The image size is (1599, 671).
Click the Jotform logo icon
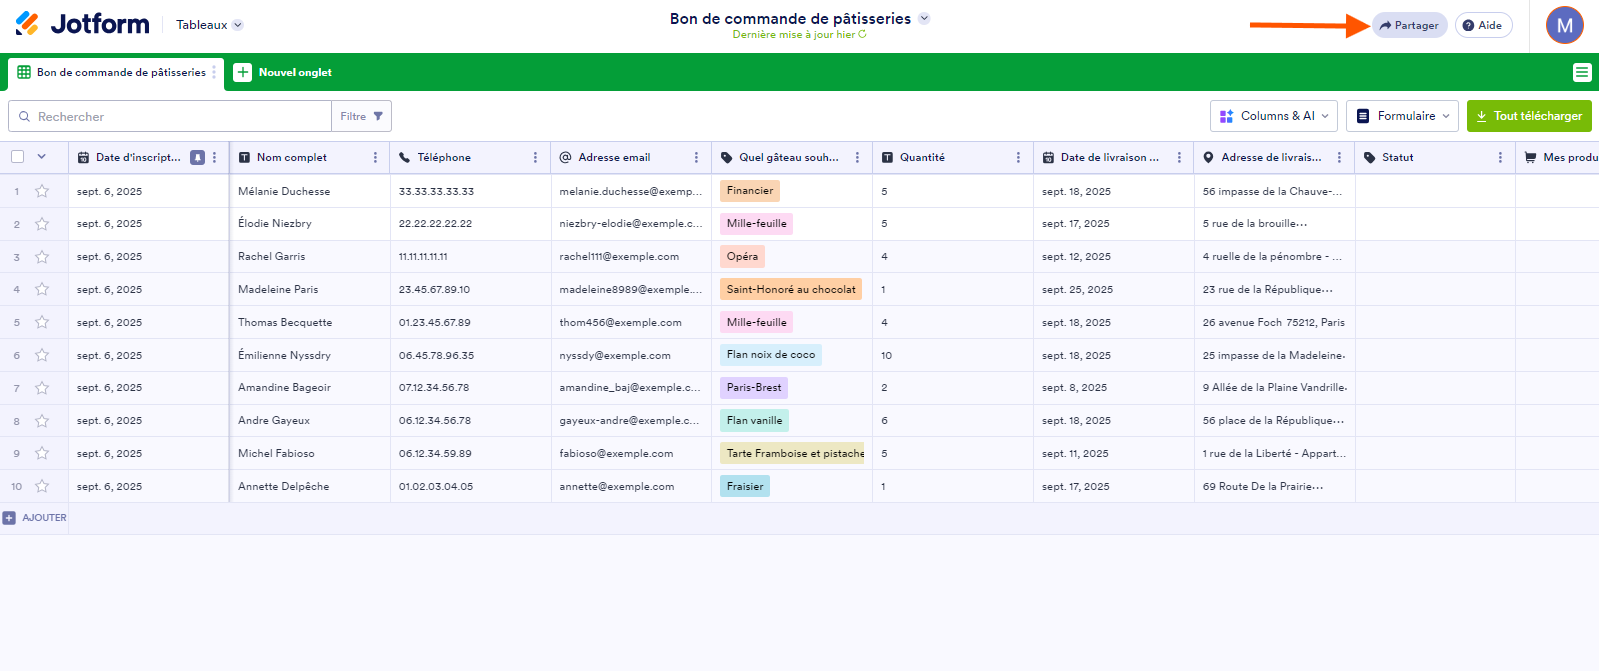[27, 24]
